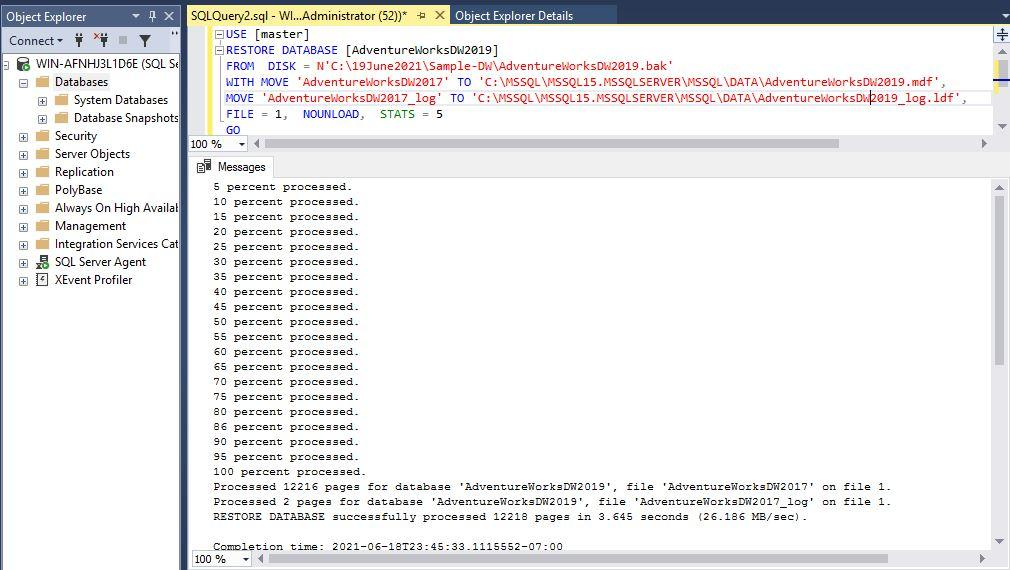Collapse the WIN-AFNHJ3L1D6E server node
Viewport: 1010px width, 570px height.
[6, 64]
